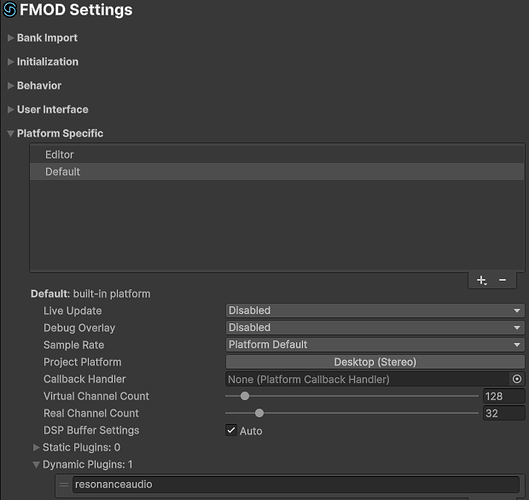Click the Real Channel Count value field
529x500 pixels.
(504, 413)
